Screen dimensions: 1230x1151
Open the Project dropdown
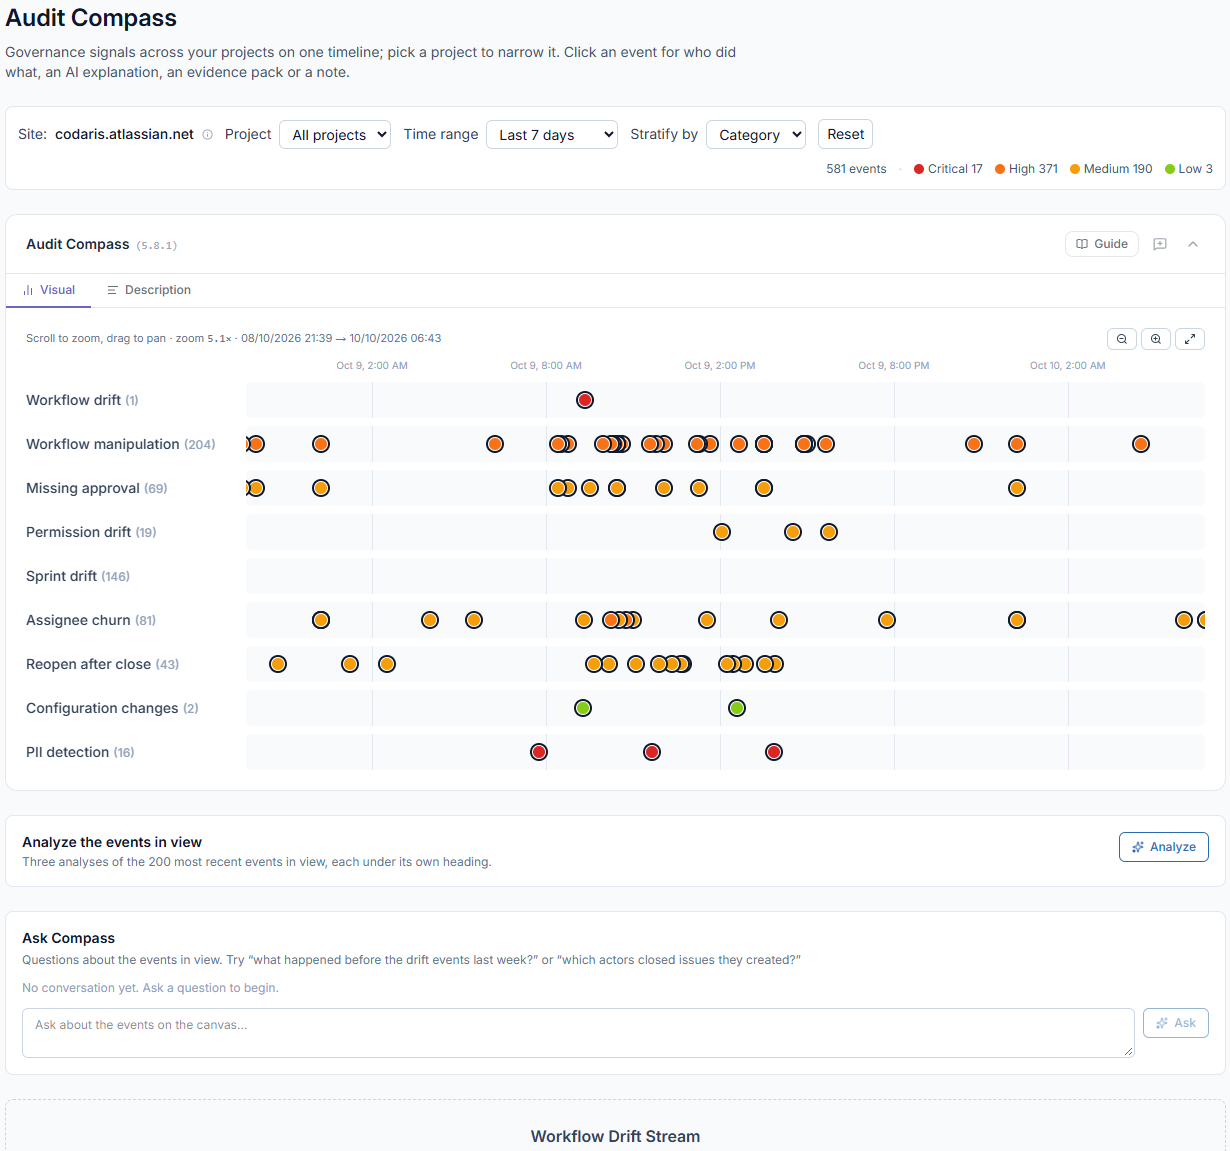[335, 135]
